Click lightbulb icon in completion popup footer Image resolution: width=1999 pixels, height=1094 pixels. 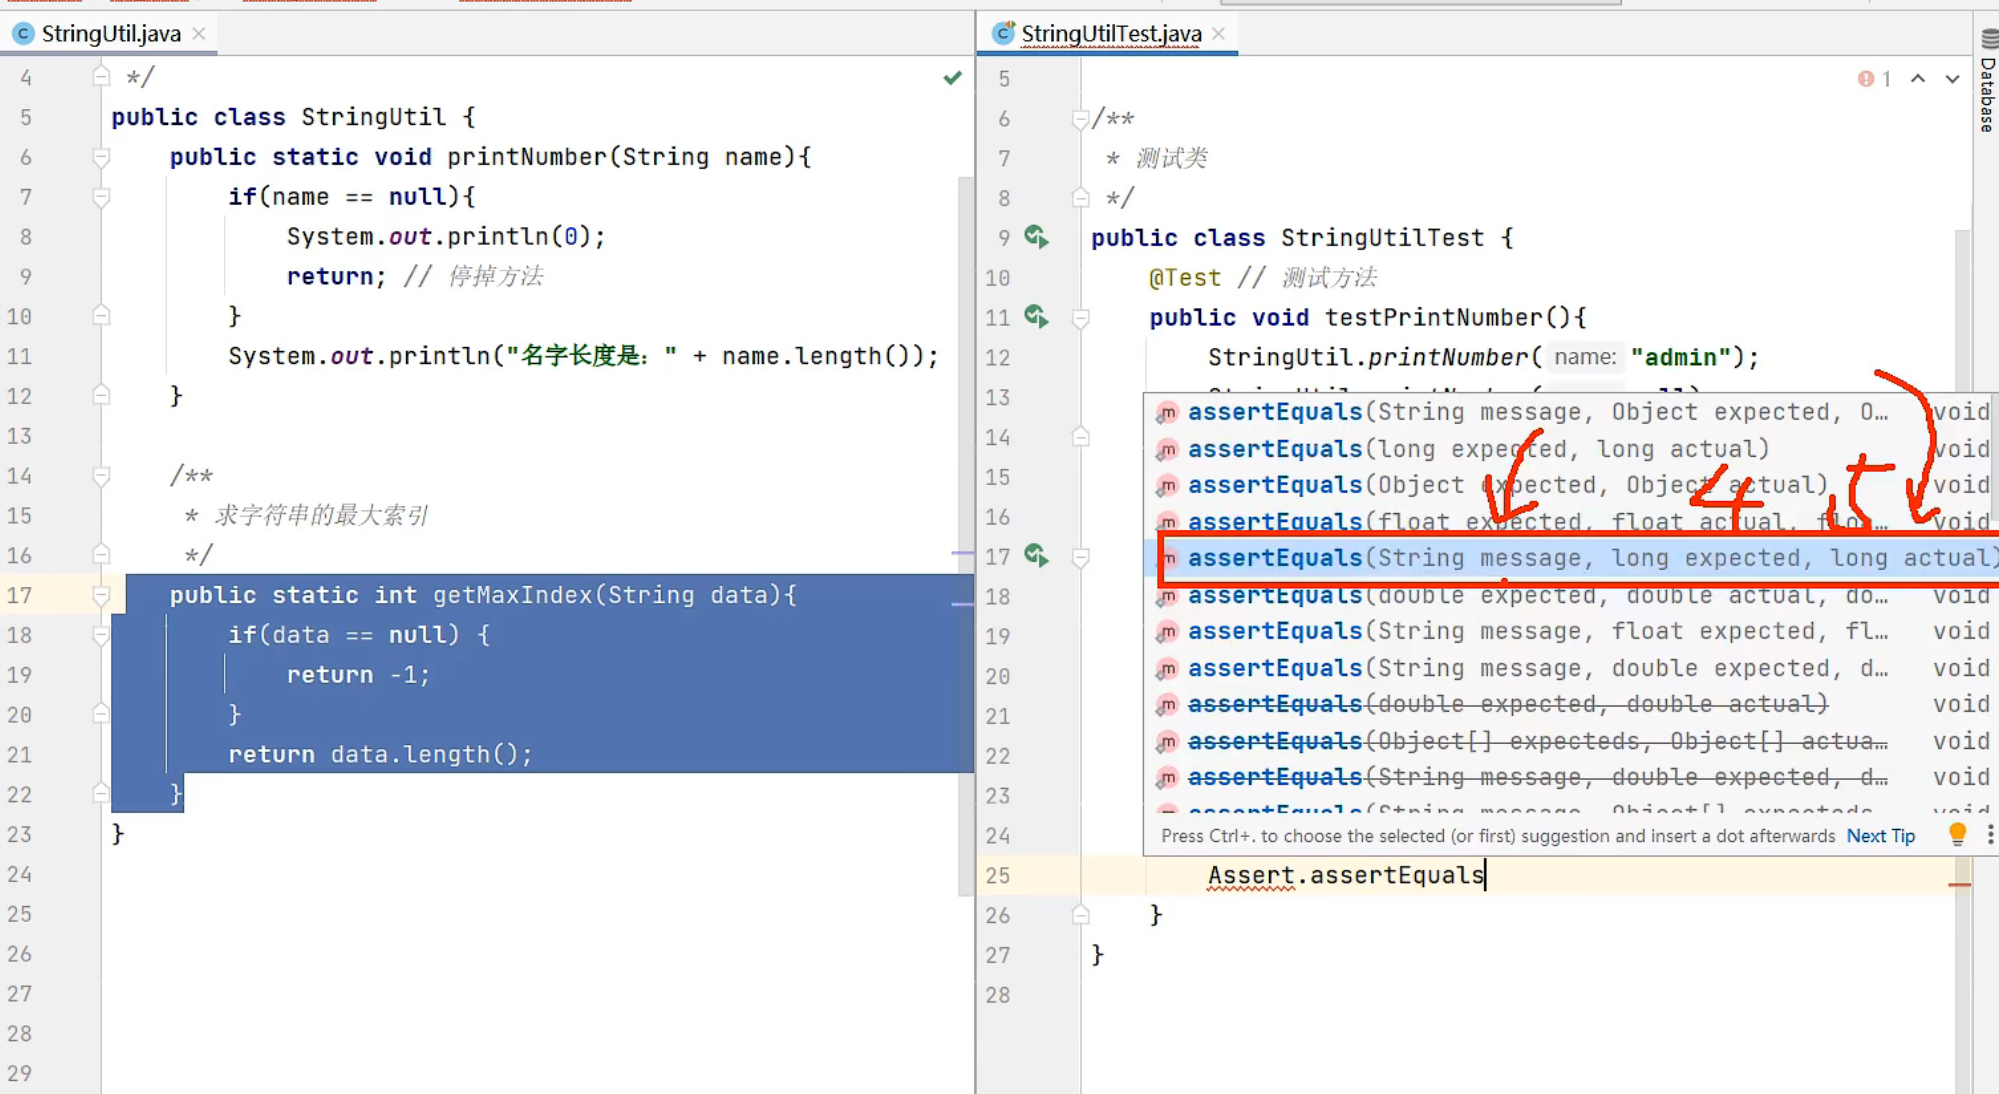coord(1957,834)
